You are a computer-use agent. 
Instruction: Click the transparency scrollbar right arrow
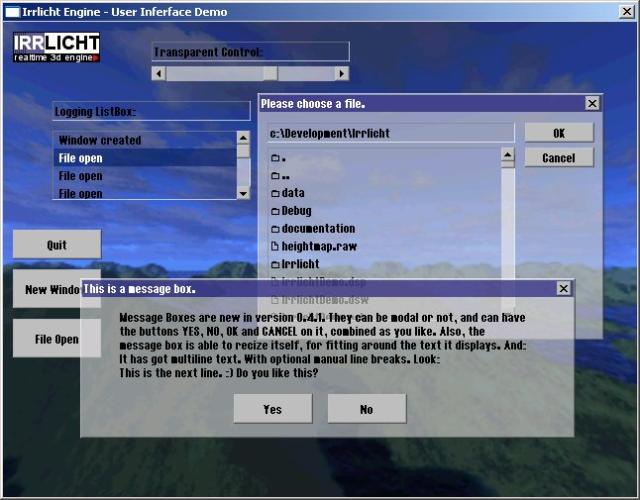coord(342,73)
